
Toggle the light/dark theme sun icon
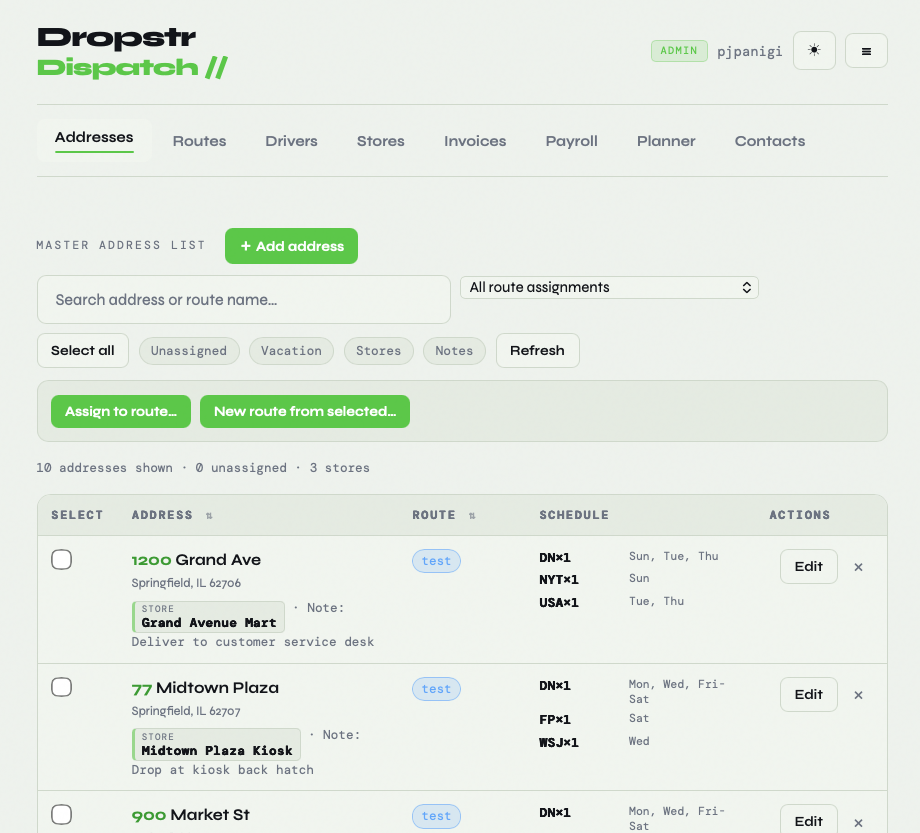pos(814,50)
